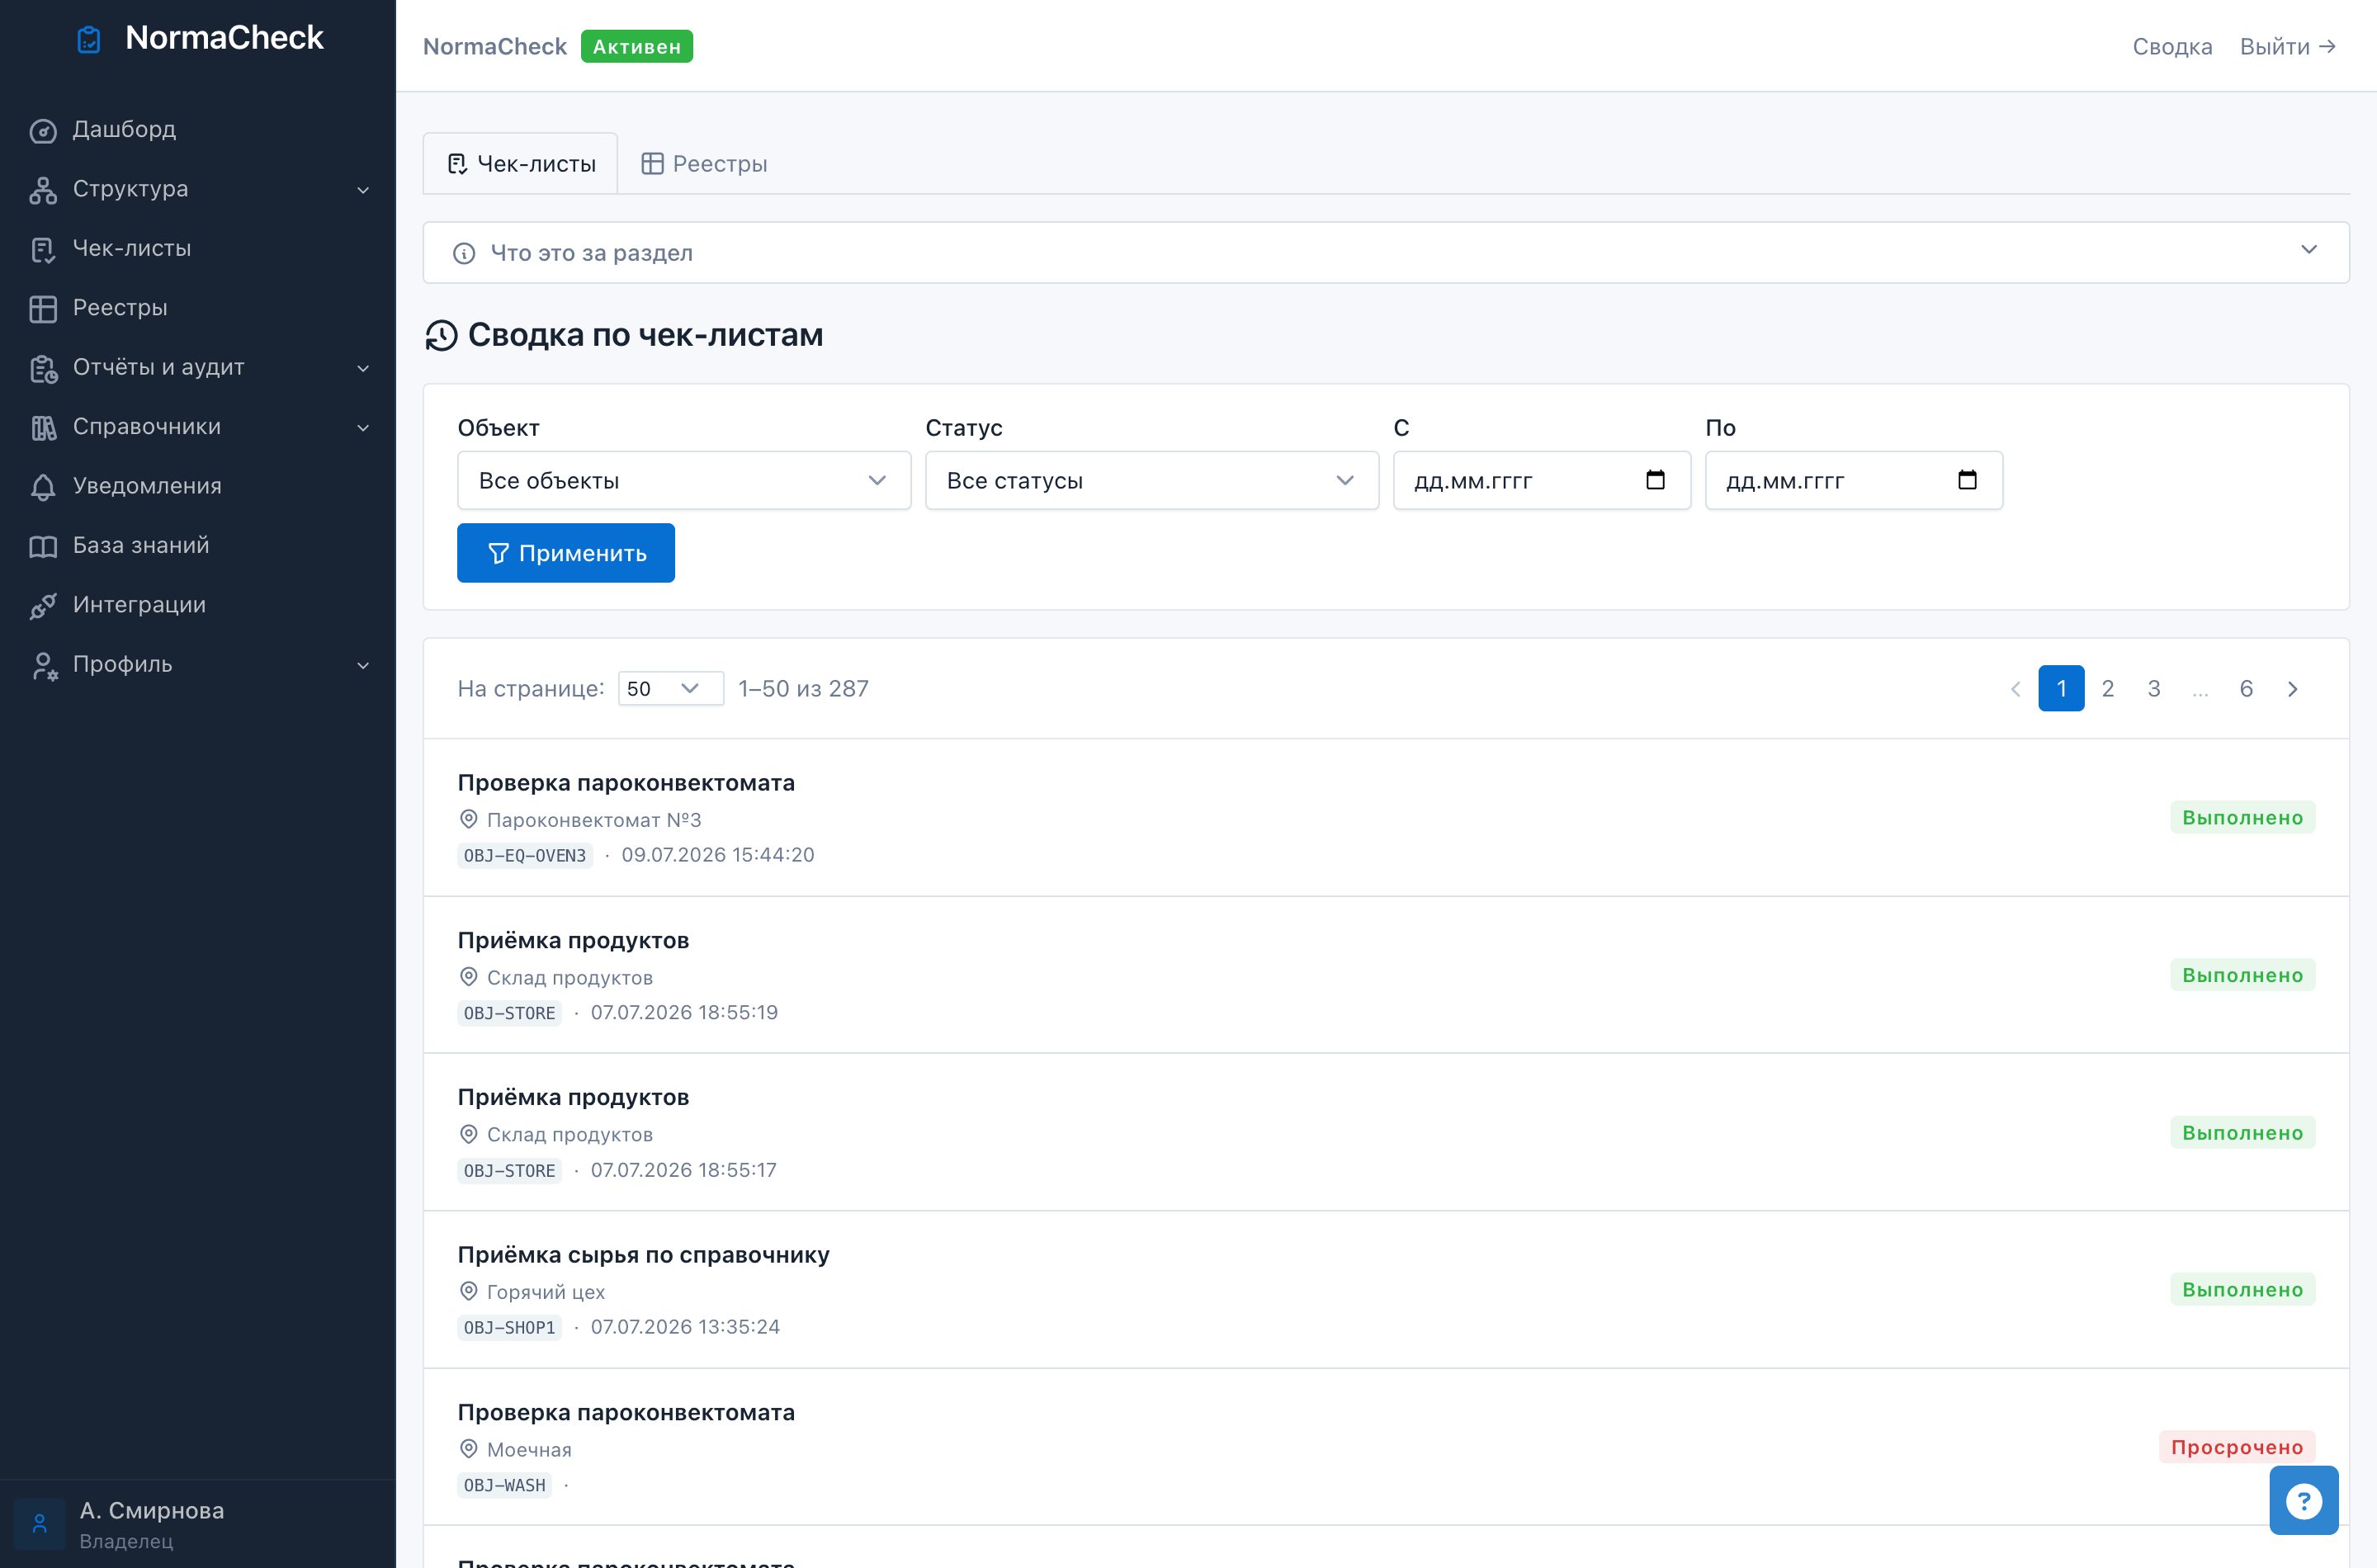This screenshot has height=1568, width=2377.
Task: Open База знаний book icon
Action: (x=43, y=546)
